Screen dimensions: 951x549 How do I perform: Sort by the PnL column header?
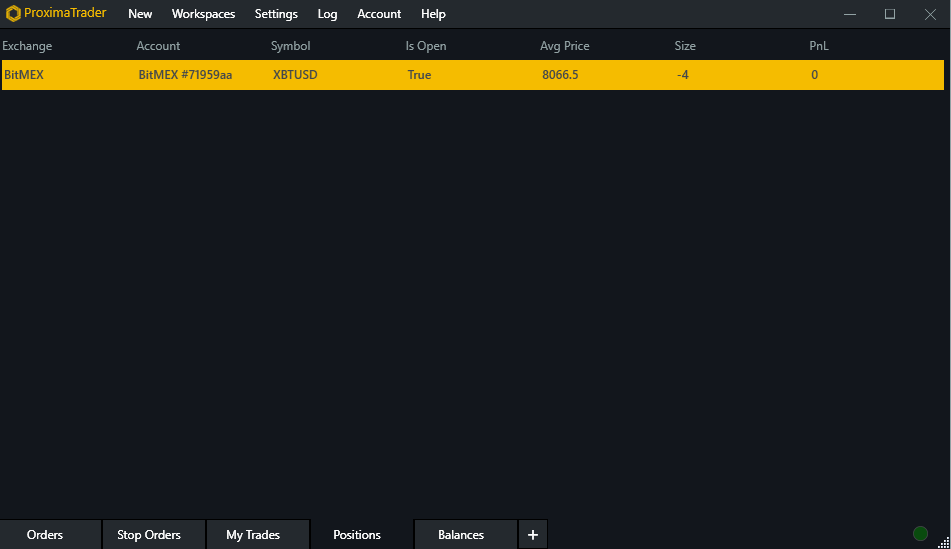[819, 46]
